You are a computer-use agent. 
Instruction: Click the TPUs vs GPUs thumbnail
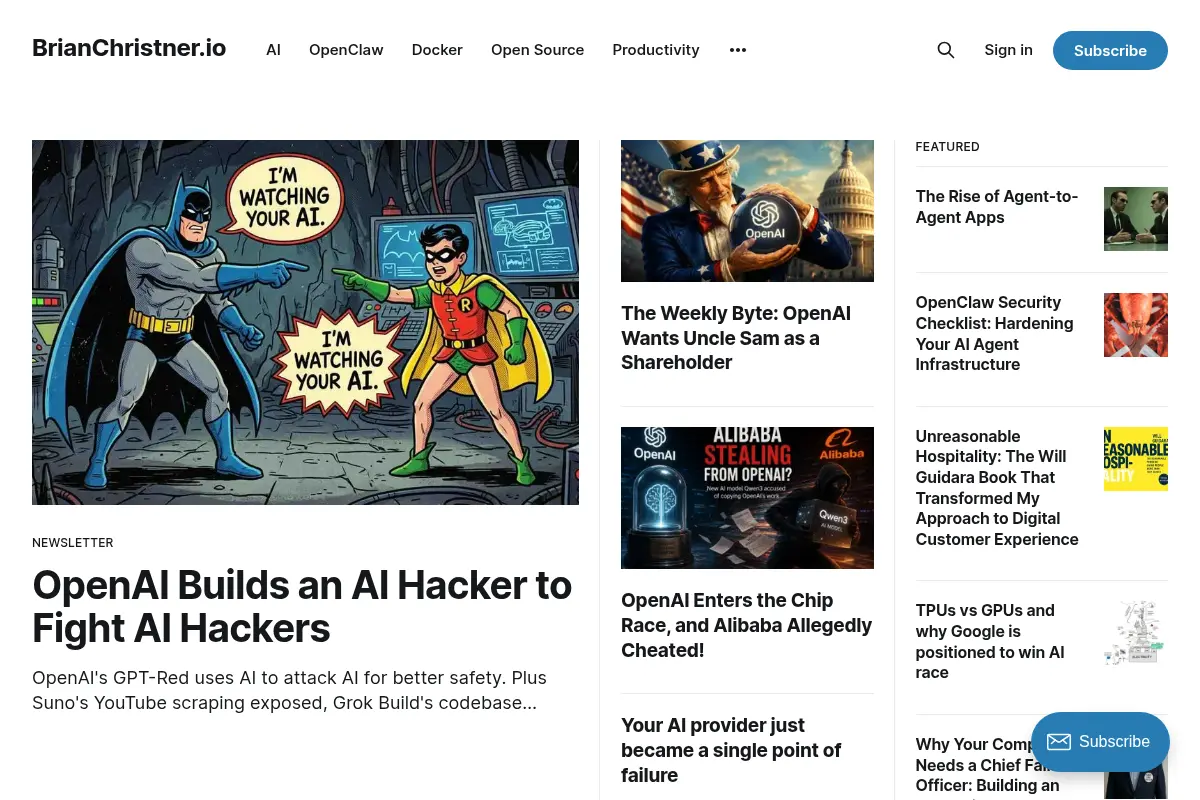[x=1136, y=633]
